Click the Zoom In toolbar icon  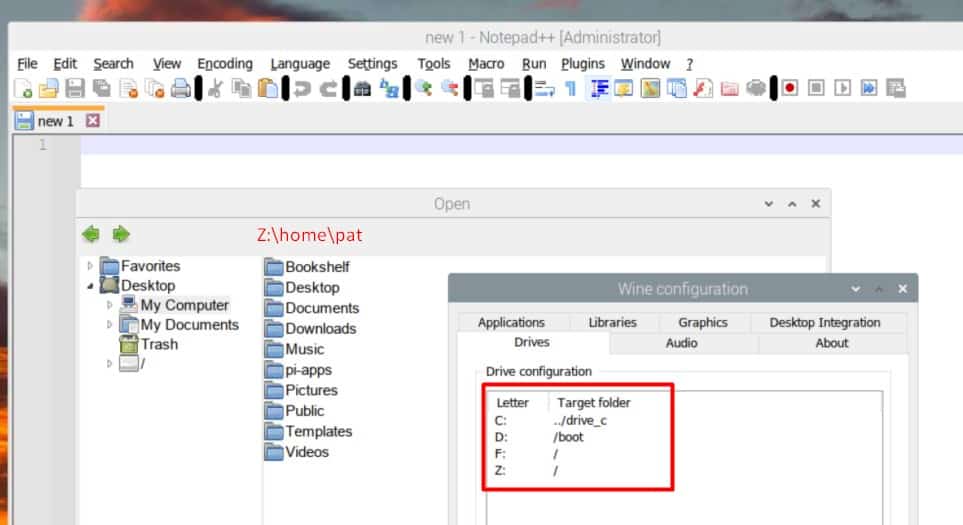[423, 88]
